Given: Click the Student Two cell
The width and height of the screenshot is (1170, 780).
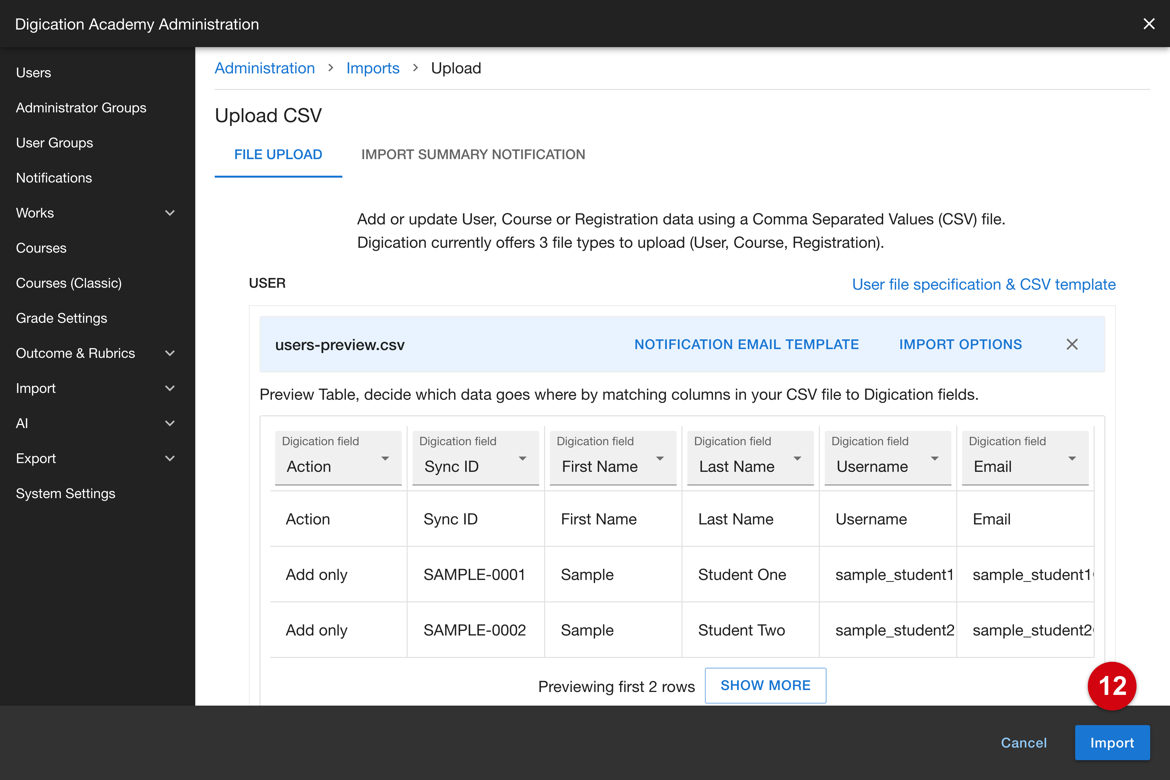Looking at the screenshot, I should pos(750,630).
